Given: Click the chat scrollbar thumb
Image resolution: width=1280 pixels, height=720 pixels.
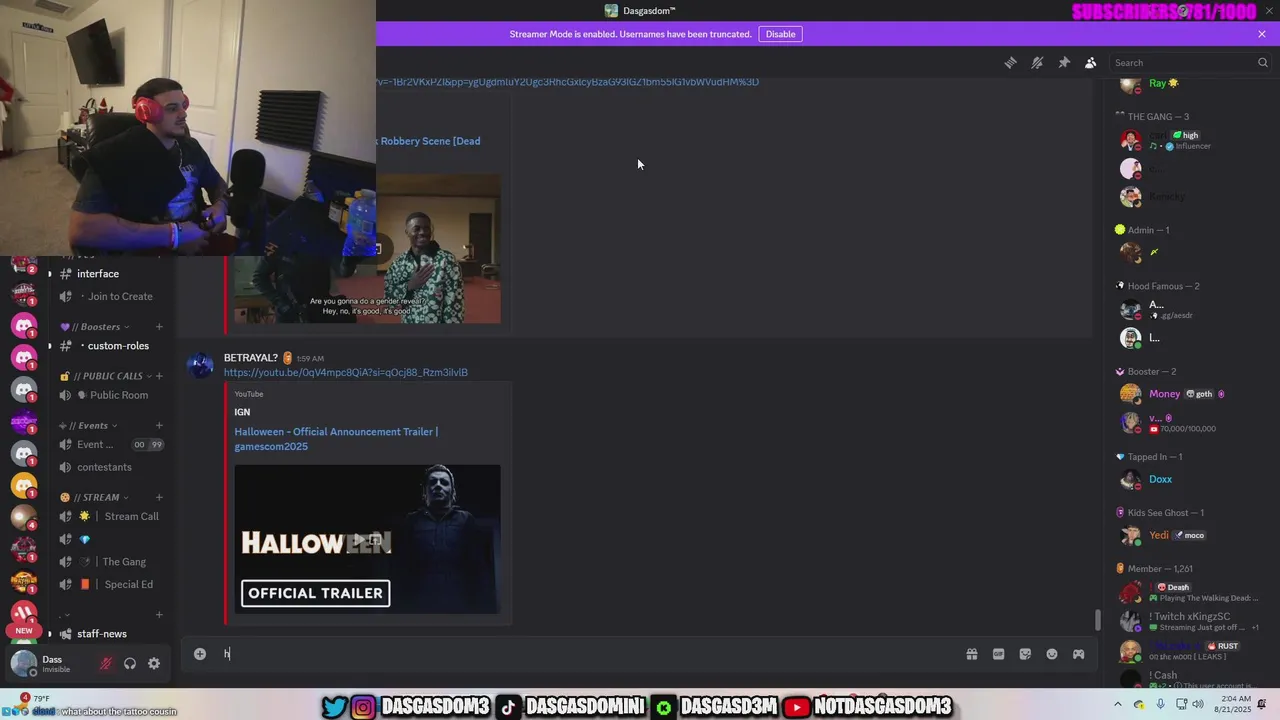Looking at the screenshot, I should (1098, 620).
